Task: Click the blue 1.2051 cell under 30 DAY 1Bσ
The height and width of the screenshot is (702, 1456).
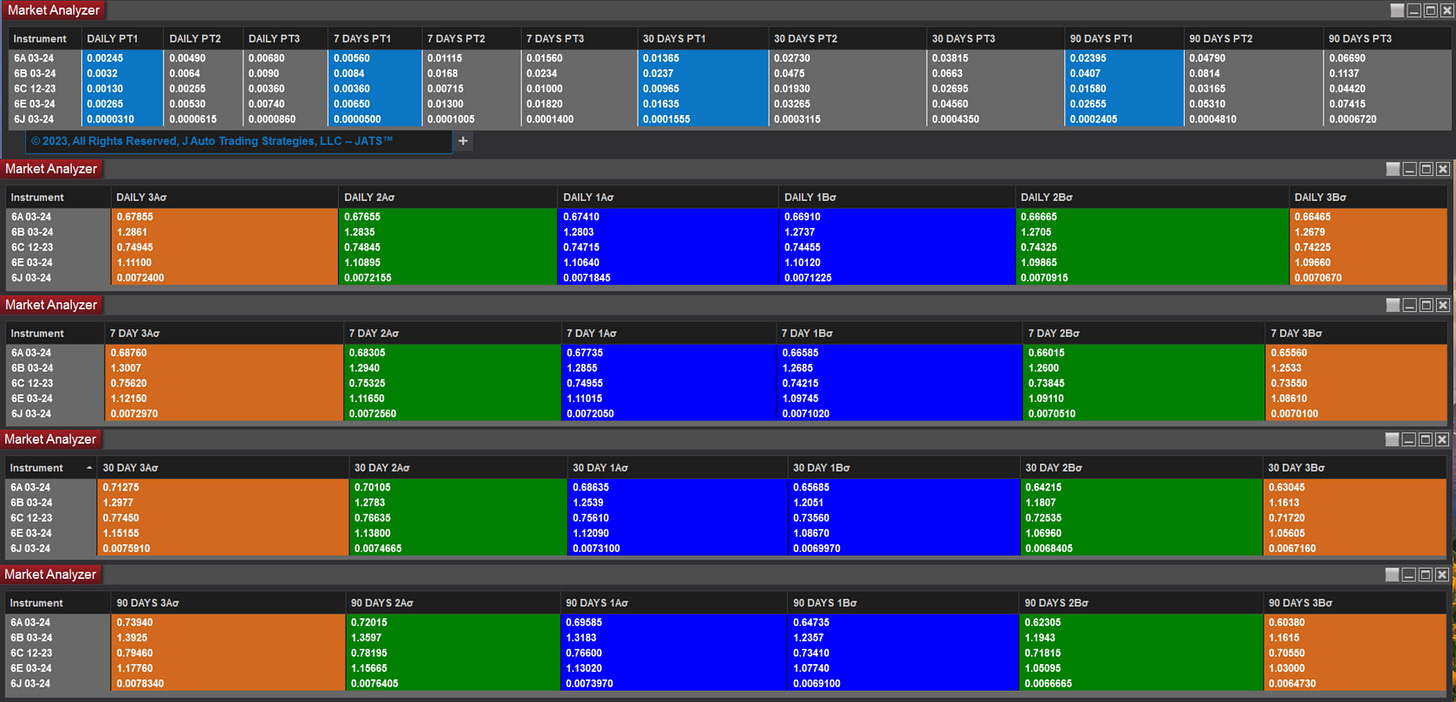Action: 903,502
